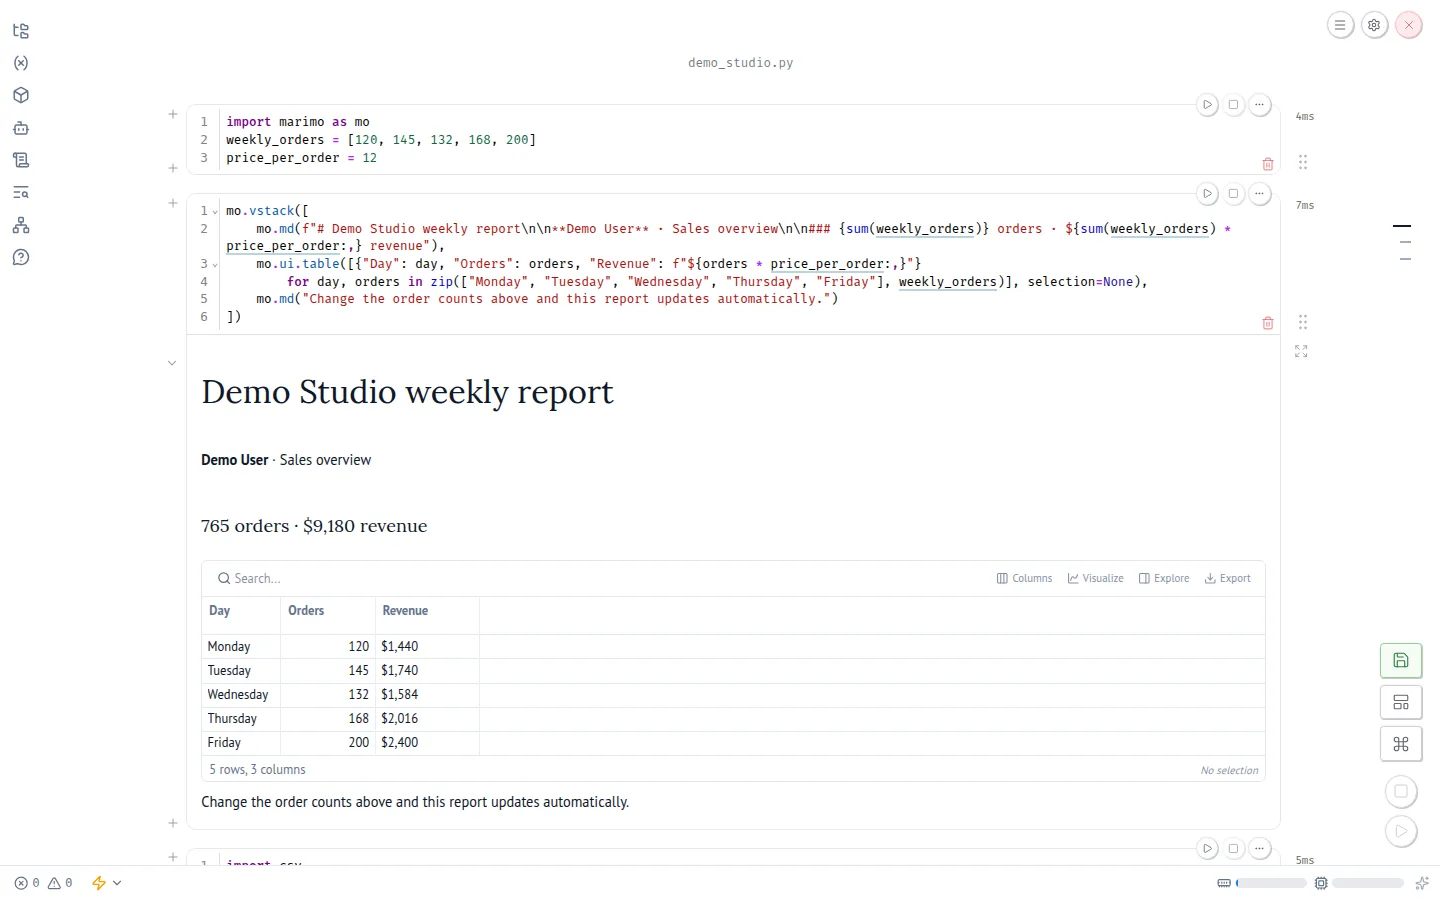The width and height of the screenshot is (1440, 900).
Task: Stop the mo.vstack cell execution
Action: 1233,193
